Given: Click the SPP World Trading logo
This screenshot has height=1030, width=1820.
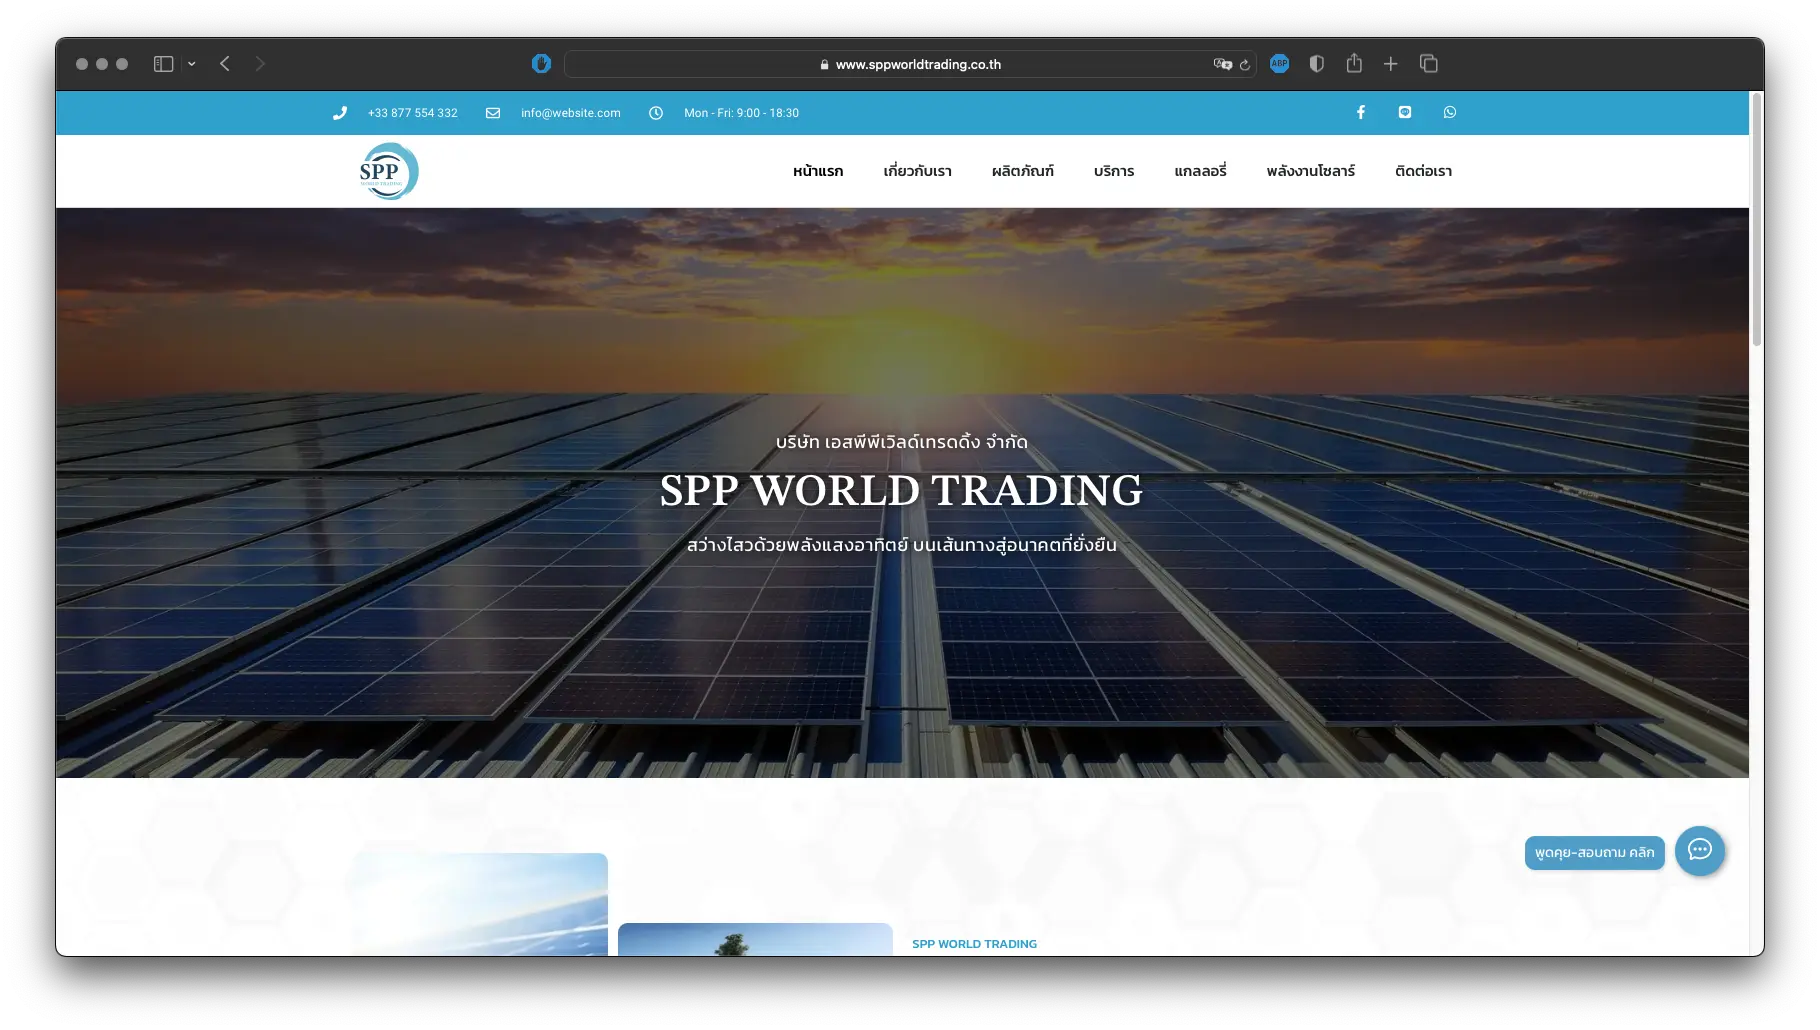Looking at the screenshot, I should (x=388, y=171).
